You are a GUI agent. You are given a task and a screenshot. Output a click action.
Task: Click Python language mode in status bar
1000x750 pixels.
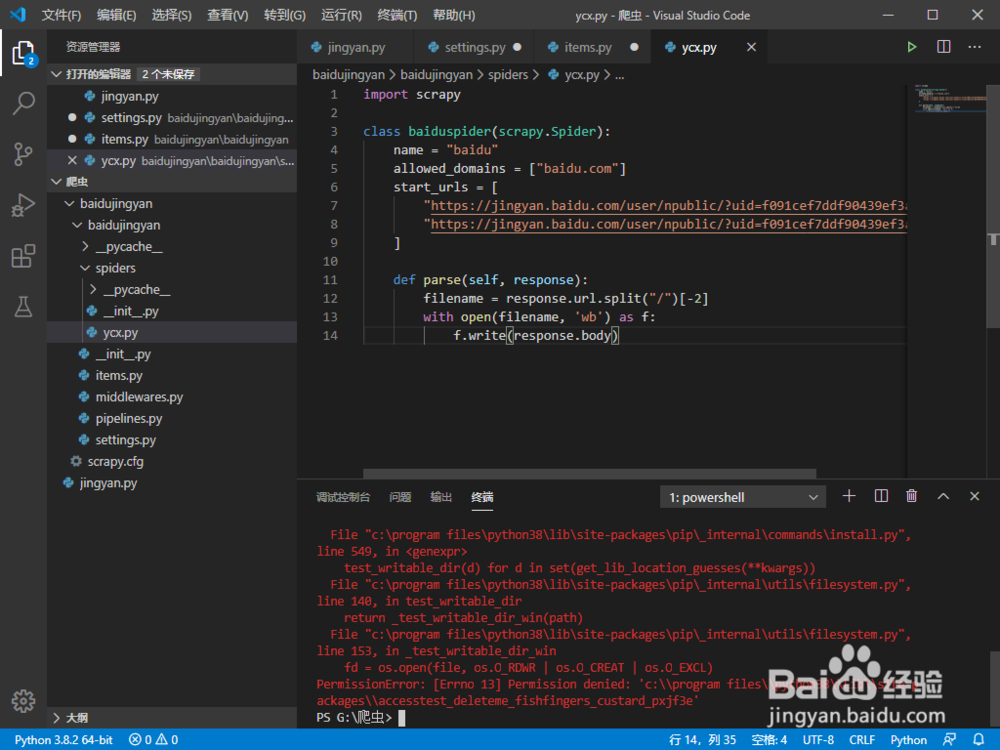[908, 740]
